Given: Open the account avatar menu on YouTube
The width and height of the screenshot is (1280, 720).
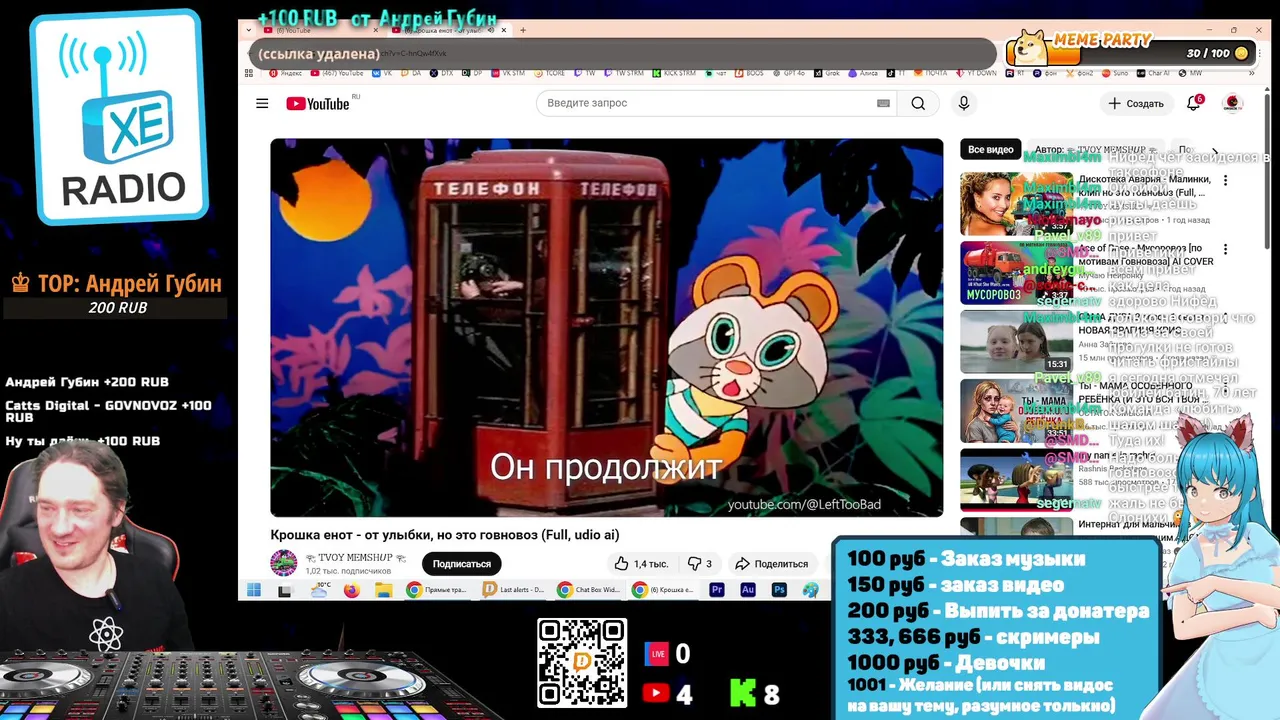Looking at the screenshot, I should [x=1233, y=103].
